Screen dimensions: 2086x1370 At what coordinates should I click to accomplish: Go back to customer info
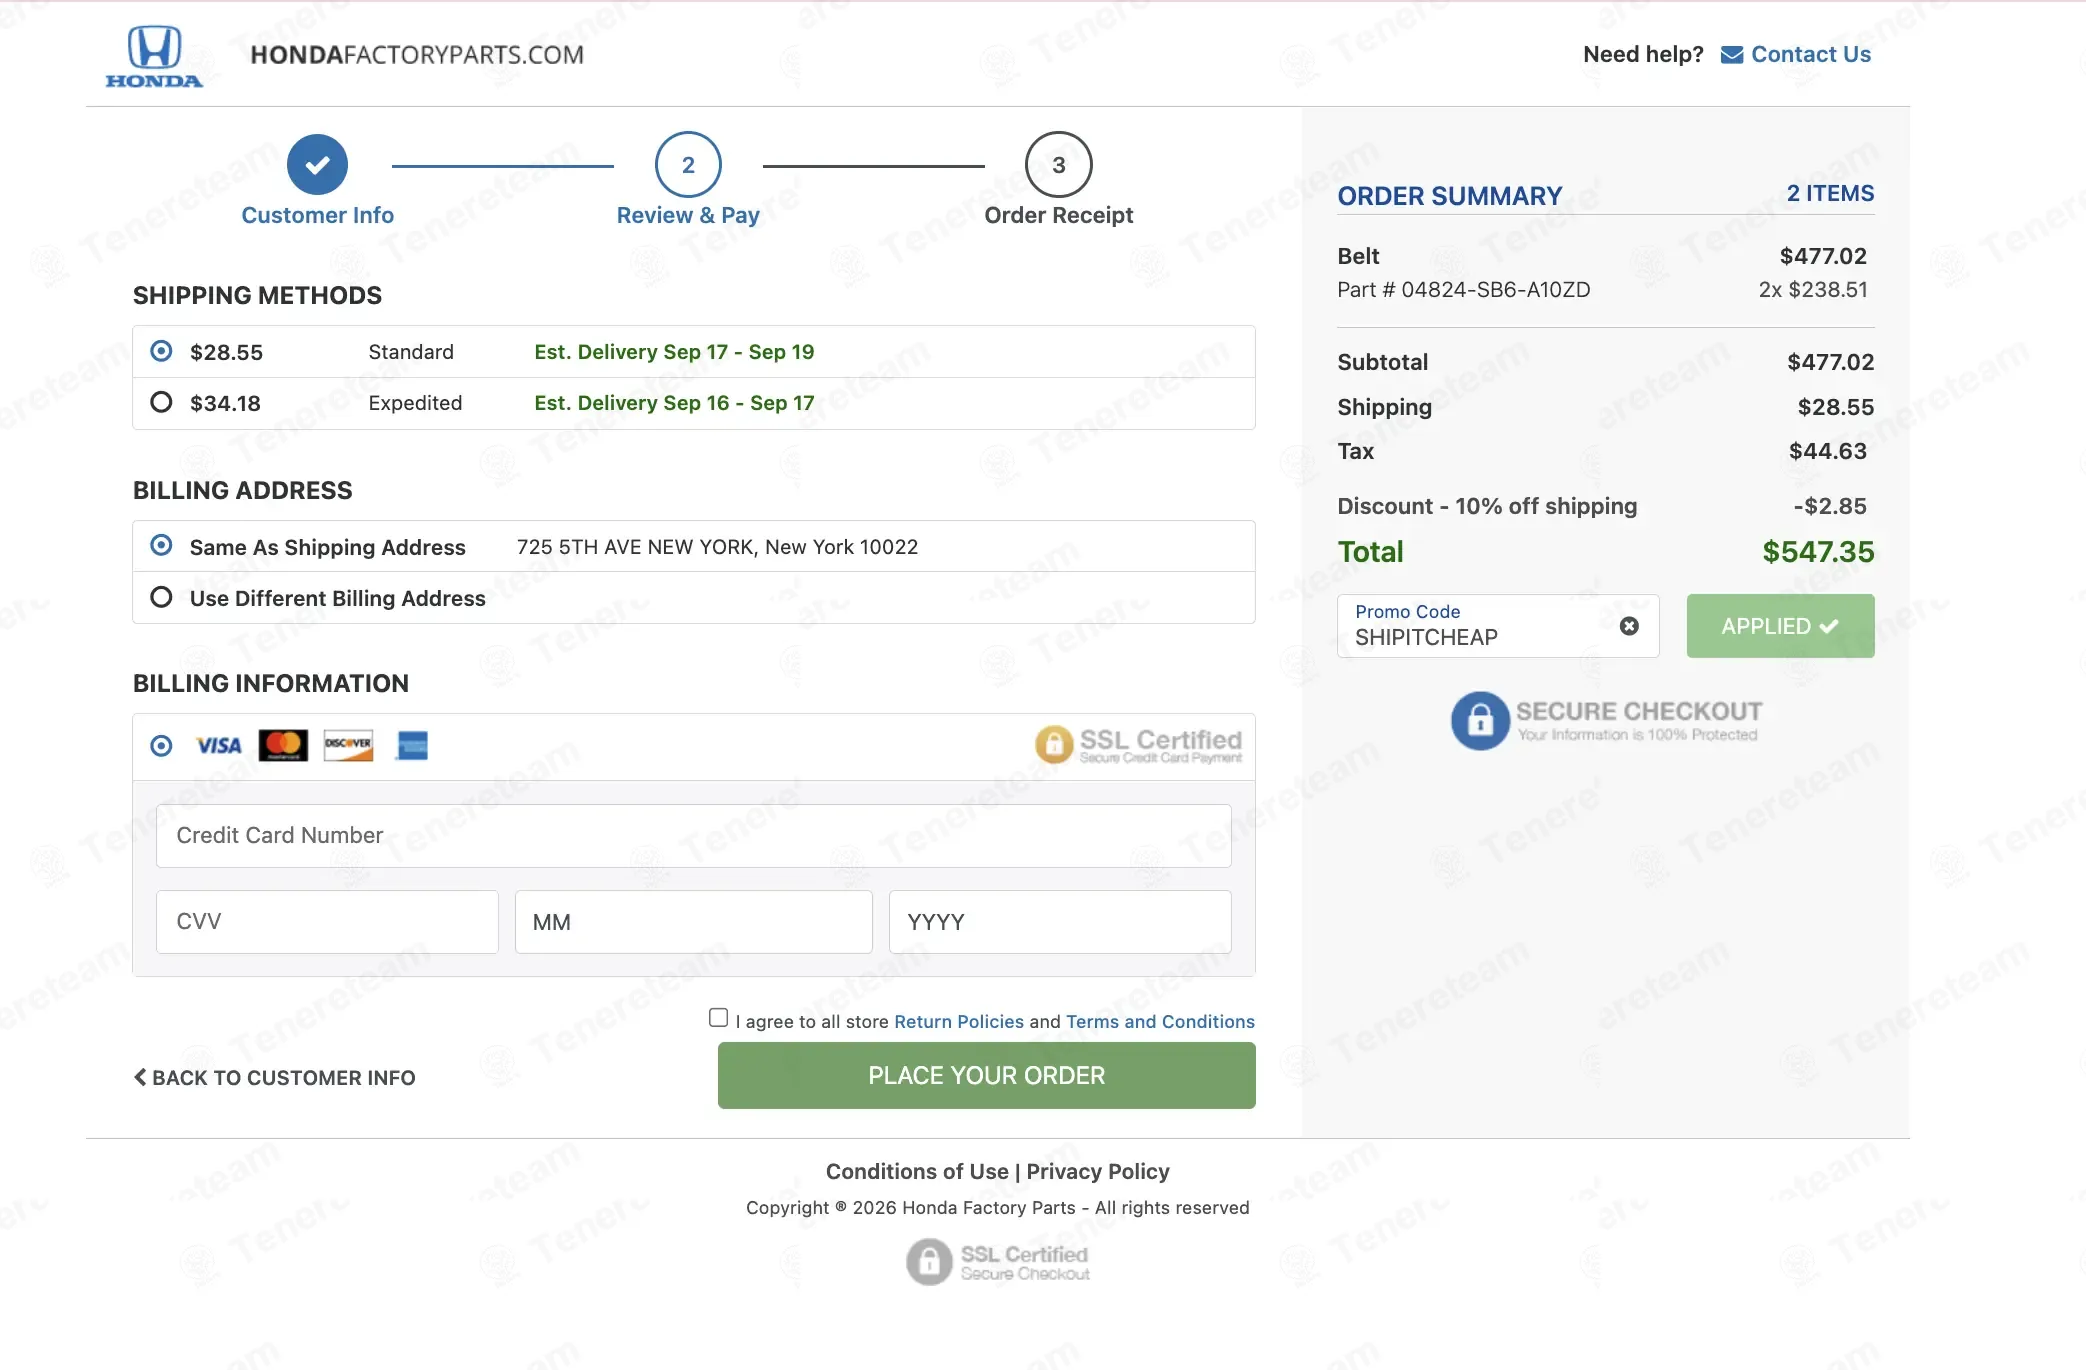coord(275,1078)
